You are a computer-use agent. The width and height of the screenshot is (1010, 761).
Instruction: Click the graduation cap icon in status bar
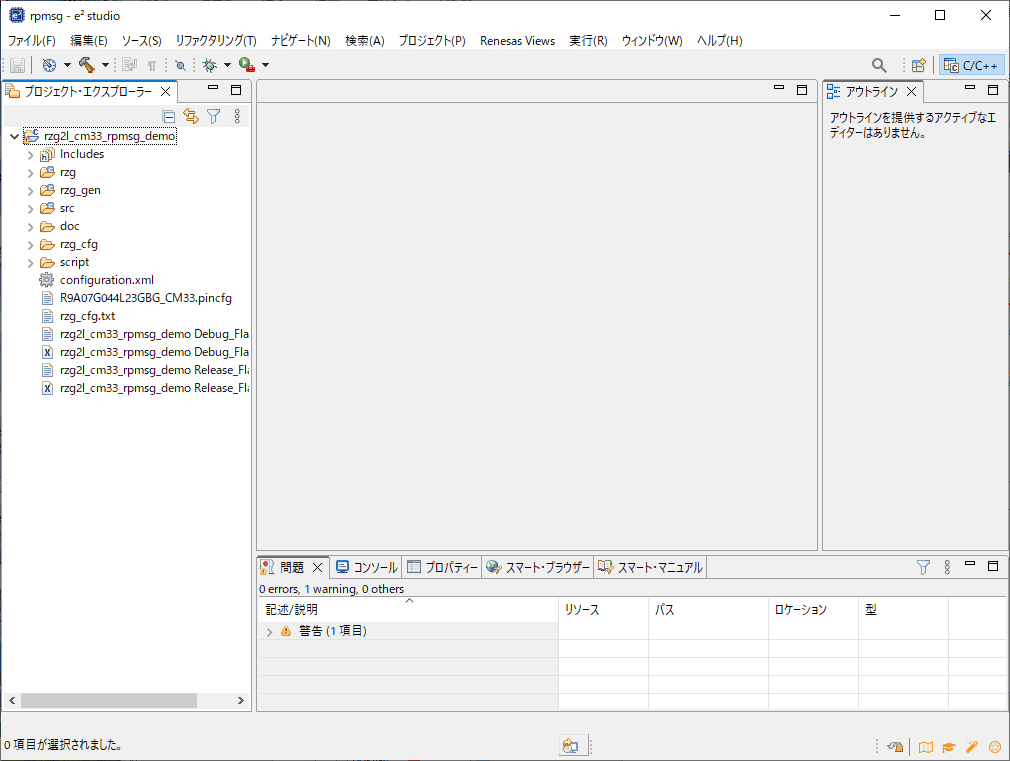(x=949, y=747)
